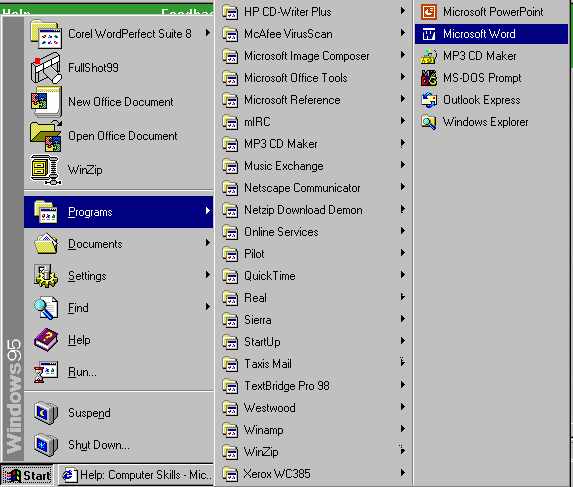Viewport: 573px width, 487px height.
Task: Click the New Office Document icon
Action: point(46,102)
